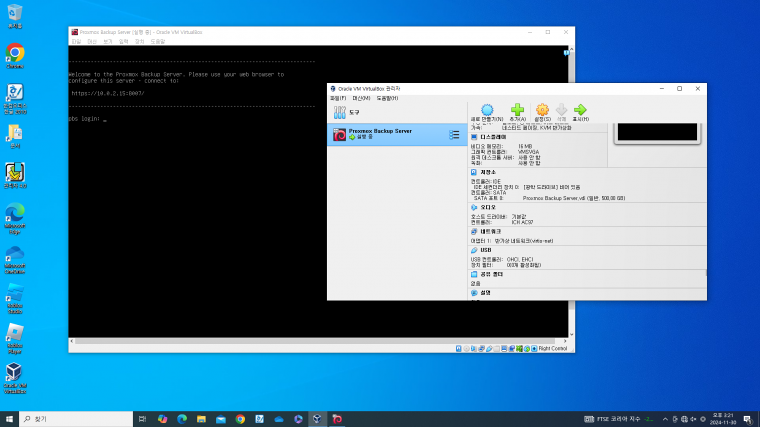Open the Oracle VM VirtualBox desktop shortcut
The width and height of the screenshot is (760, 427).
[15, 379]
